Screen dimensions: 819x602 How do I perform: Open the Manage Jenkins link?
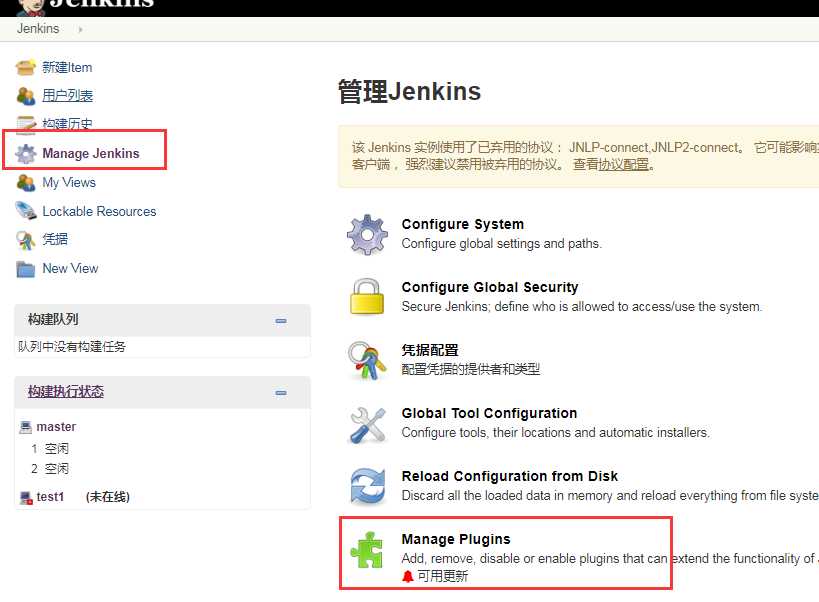[91, 154]
